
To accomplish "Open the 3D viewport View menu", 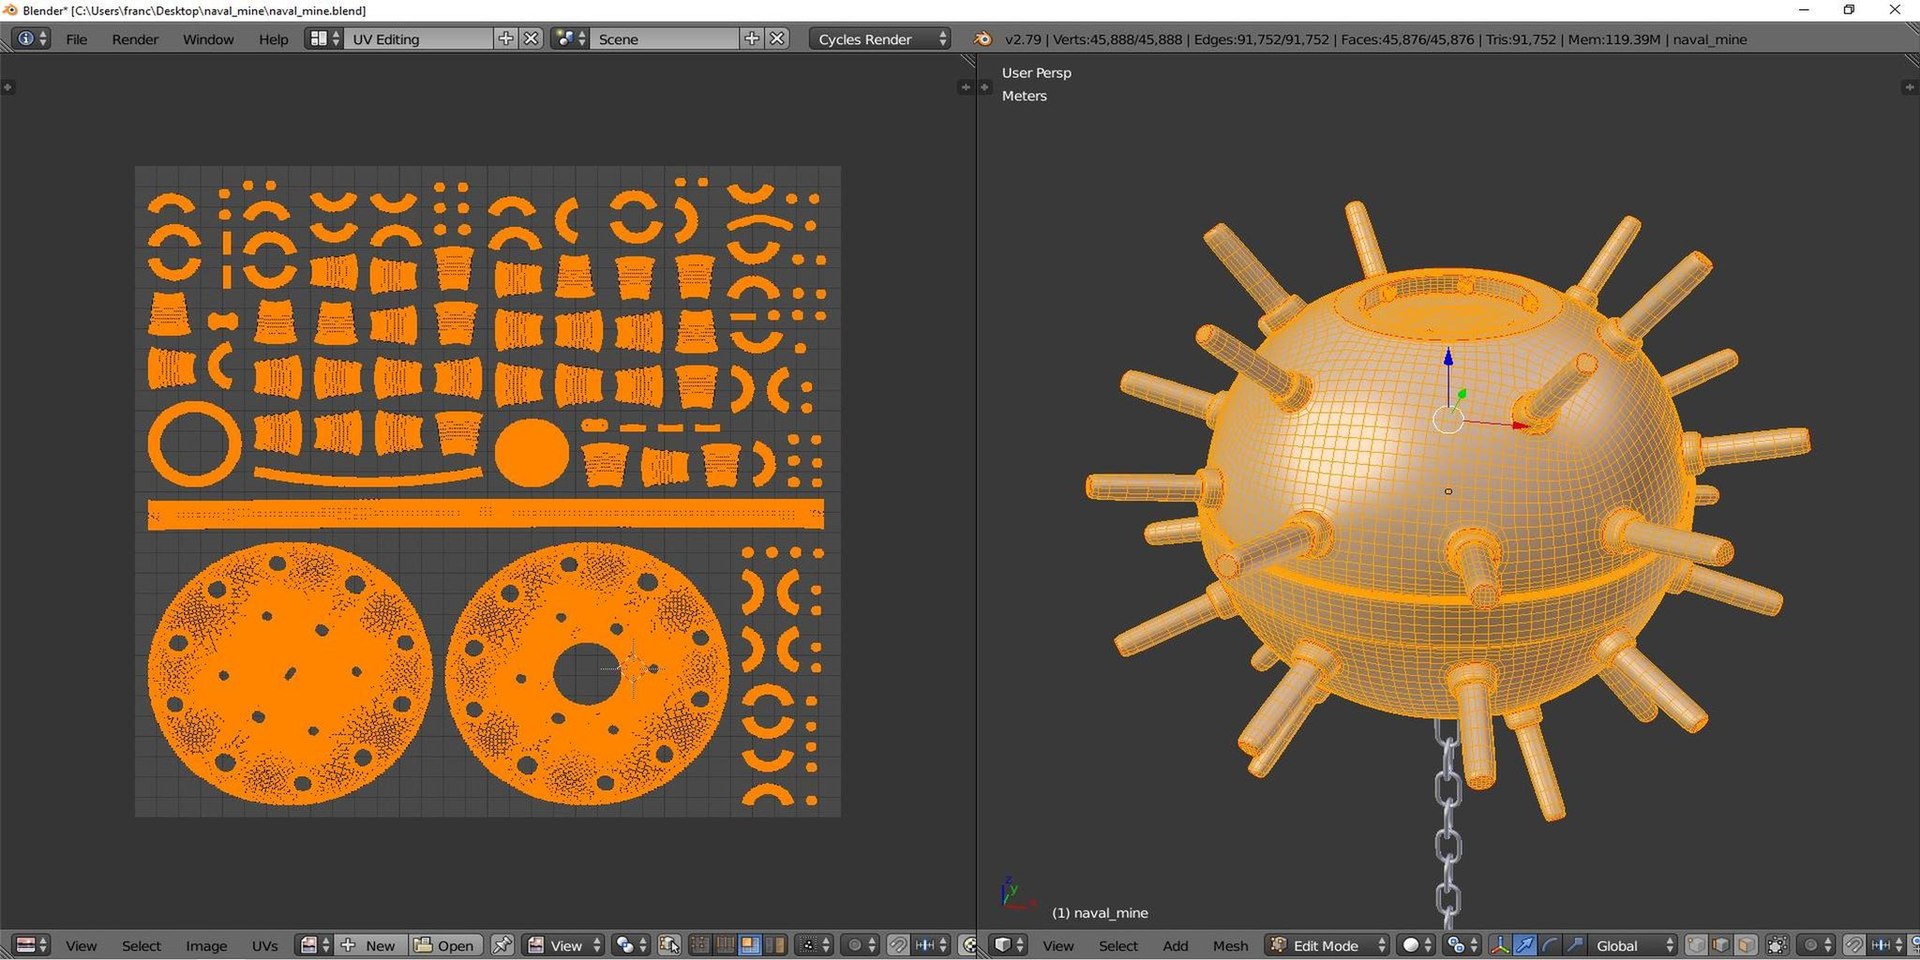I will coord(1058,946).
